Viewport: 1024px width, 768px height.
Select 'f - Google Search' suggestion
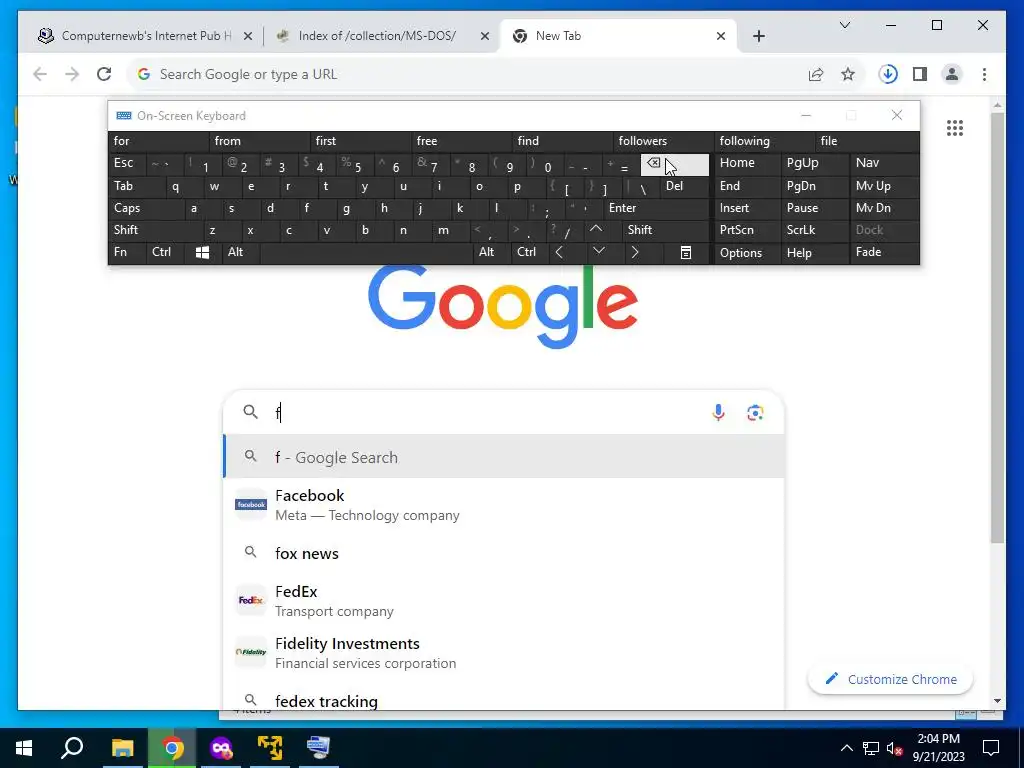504,457
